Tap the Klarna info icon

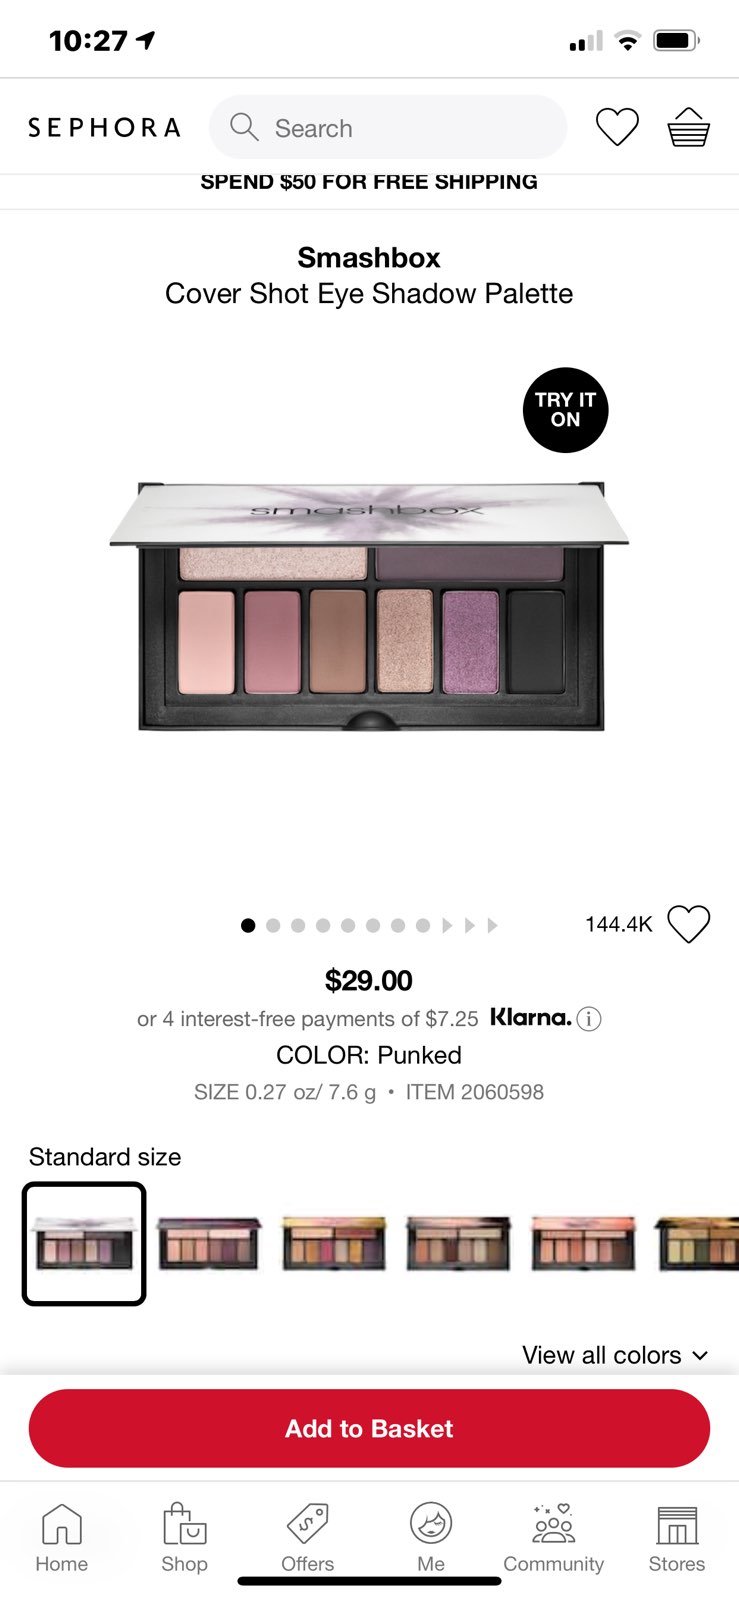[589, 1019]
